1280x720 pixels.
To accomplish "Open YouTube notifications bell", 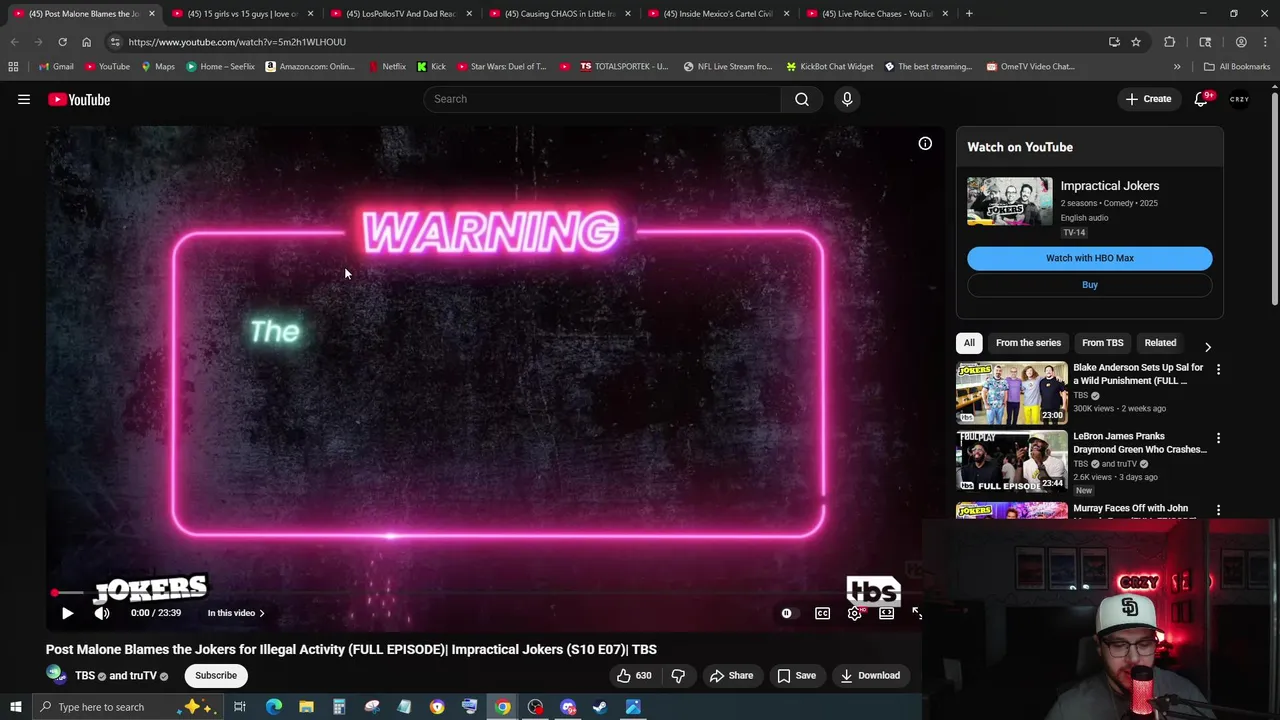I will [1201, 99].
